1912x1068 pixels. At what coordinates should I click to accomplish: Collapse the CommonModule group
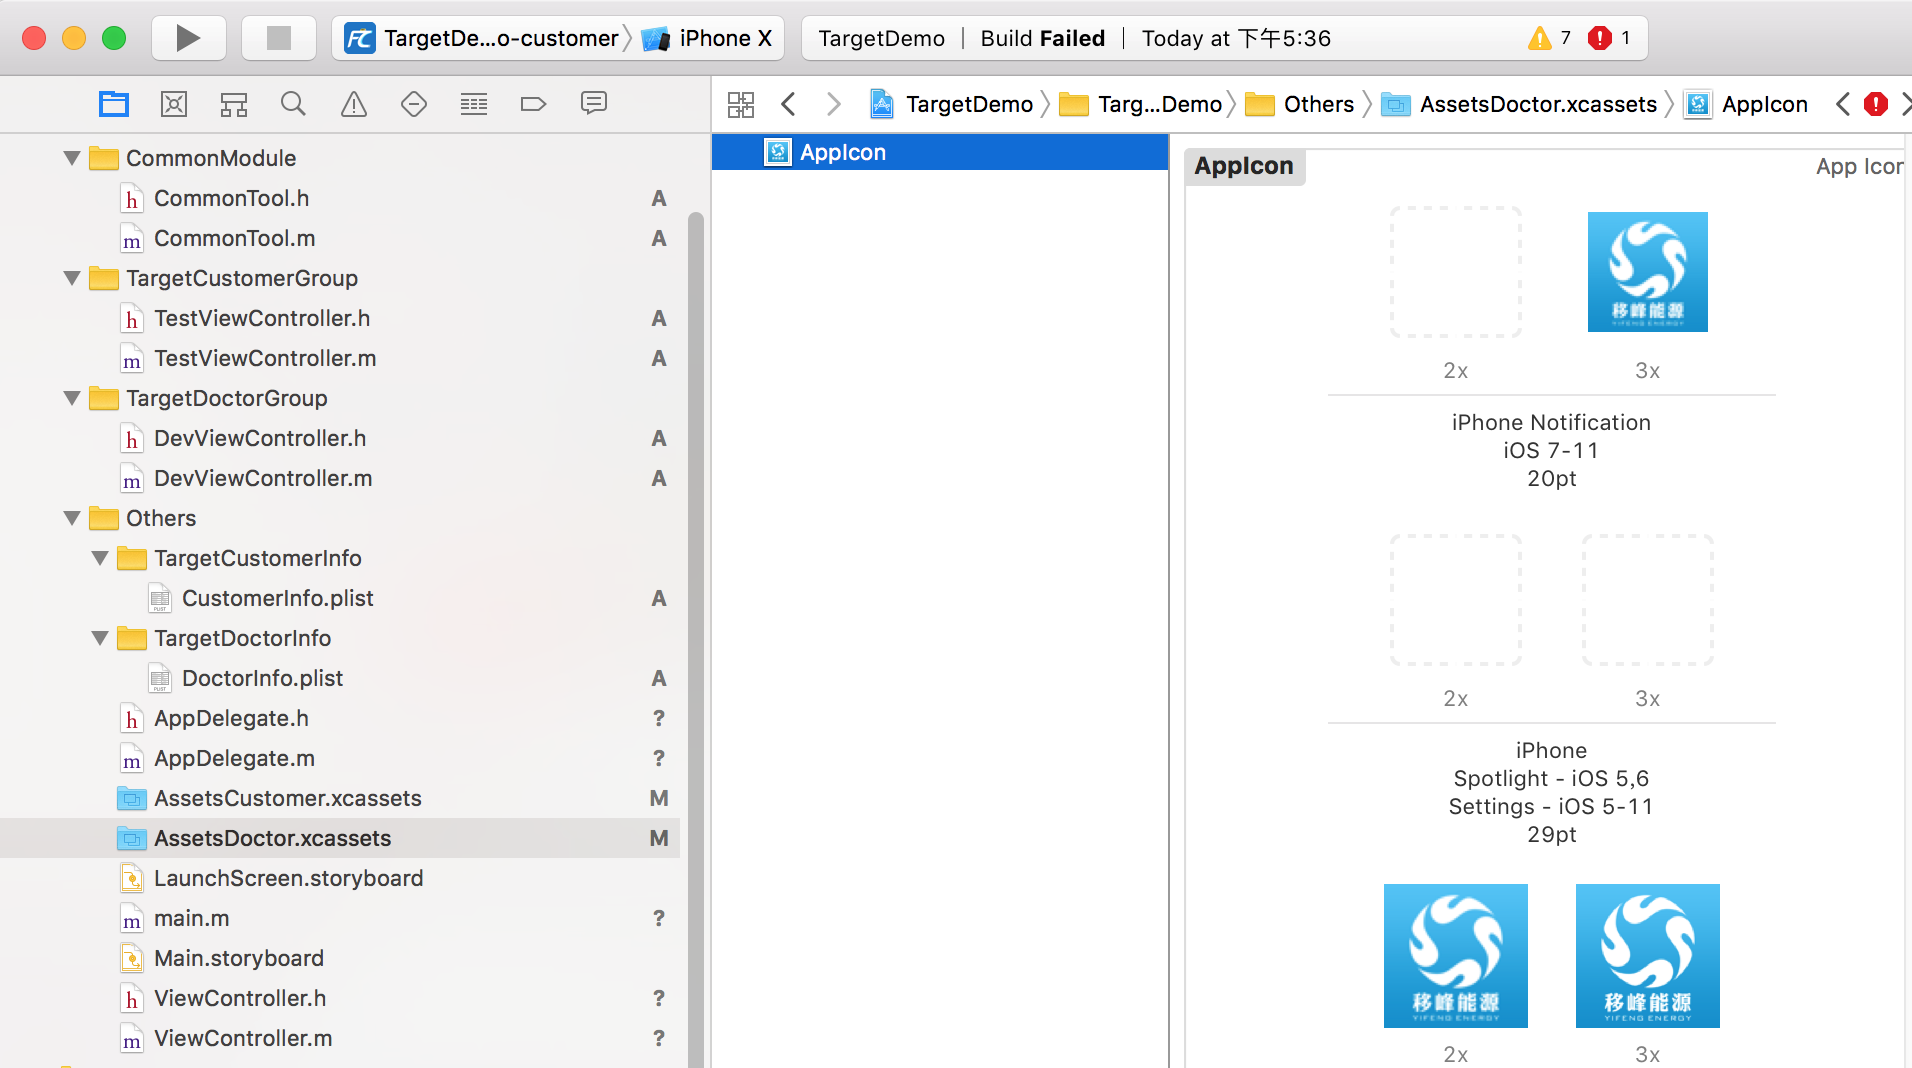72,158
